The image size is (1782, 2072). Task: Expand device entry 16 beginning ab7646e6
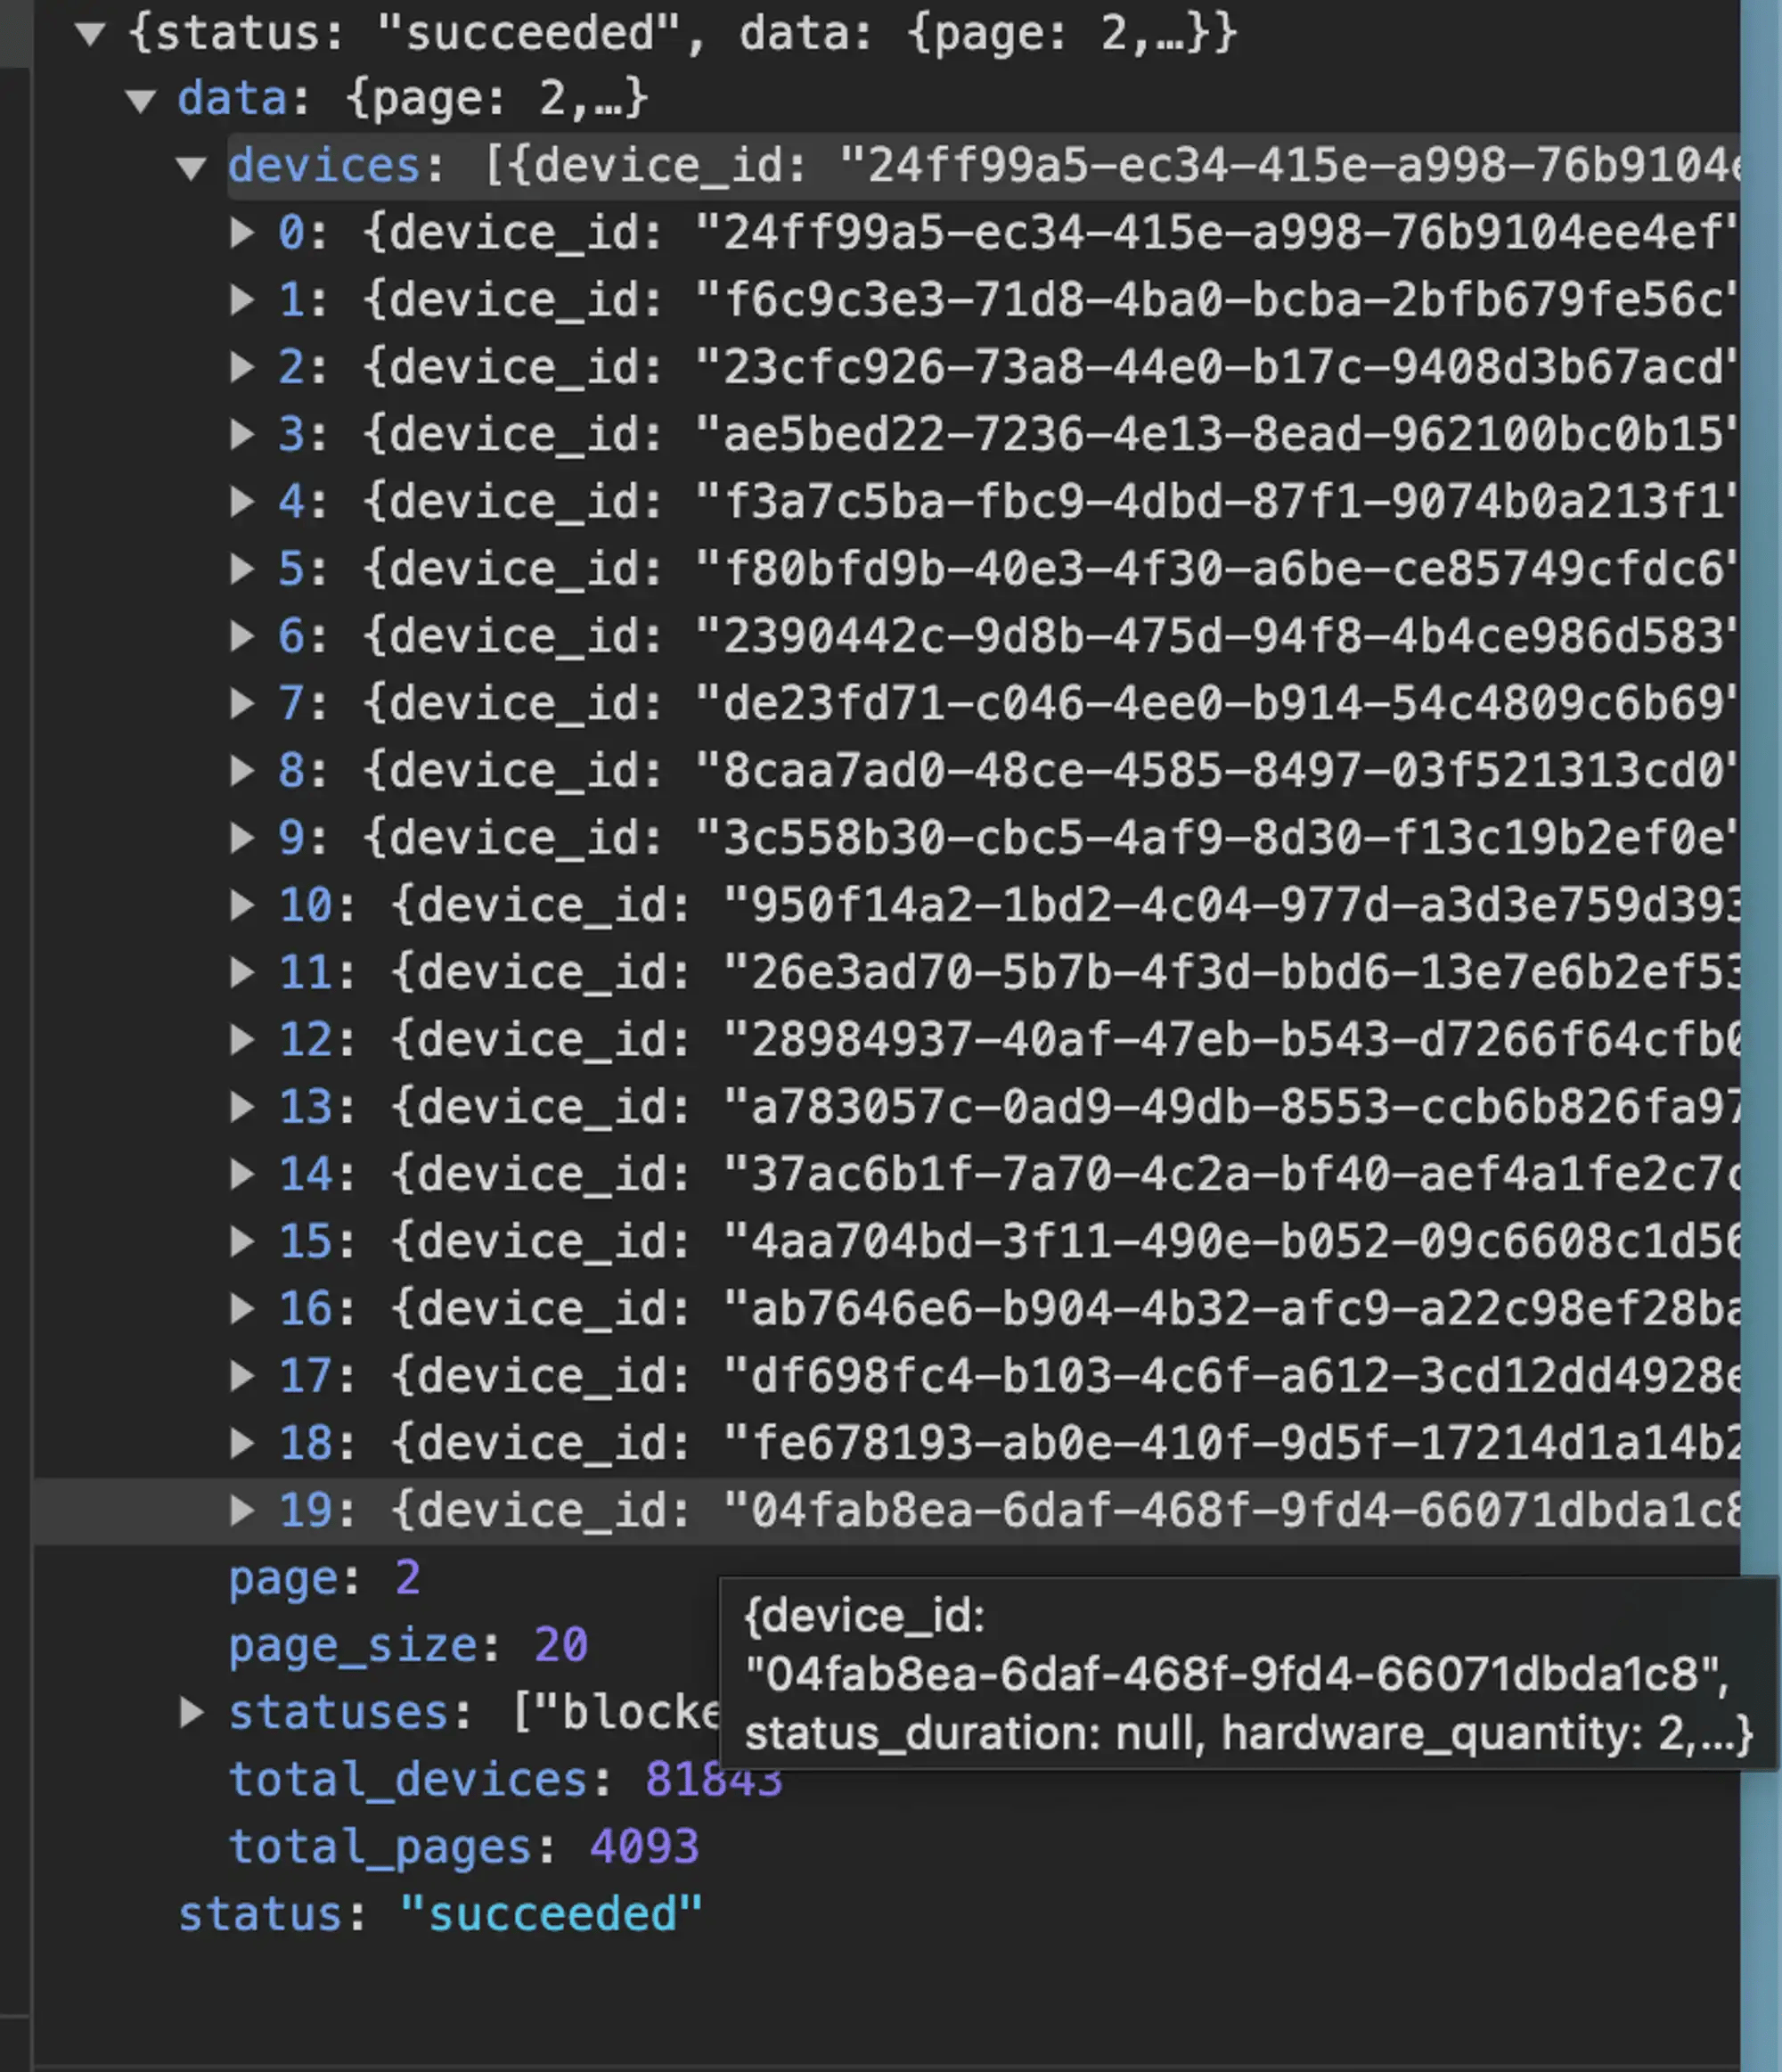point(242,1308)
